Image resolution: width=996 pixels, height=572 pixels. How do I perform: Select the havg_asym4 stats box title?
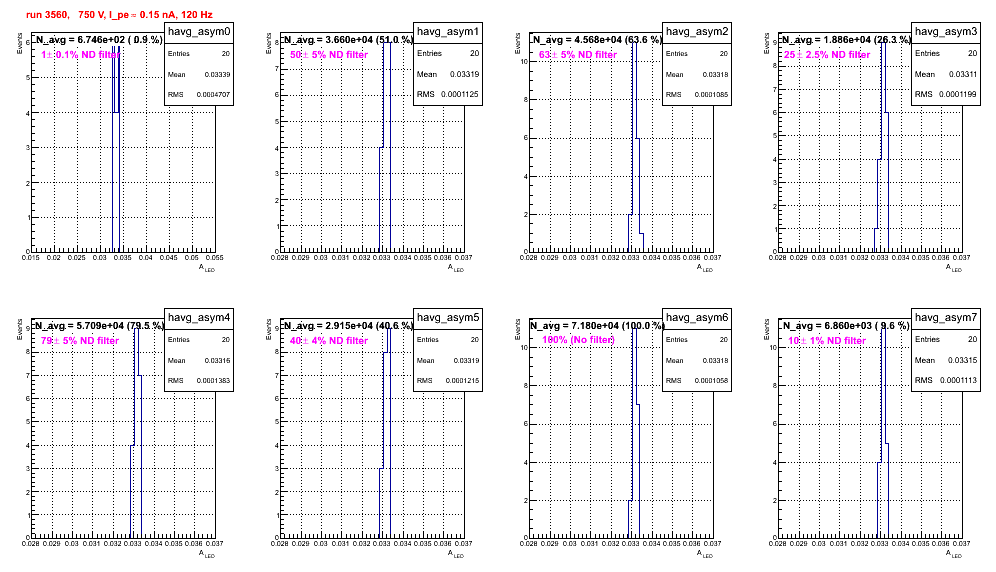199,318
